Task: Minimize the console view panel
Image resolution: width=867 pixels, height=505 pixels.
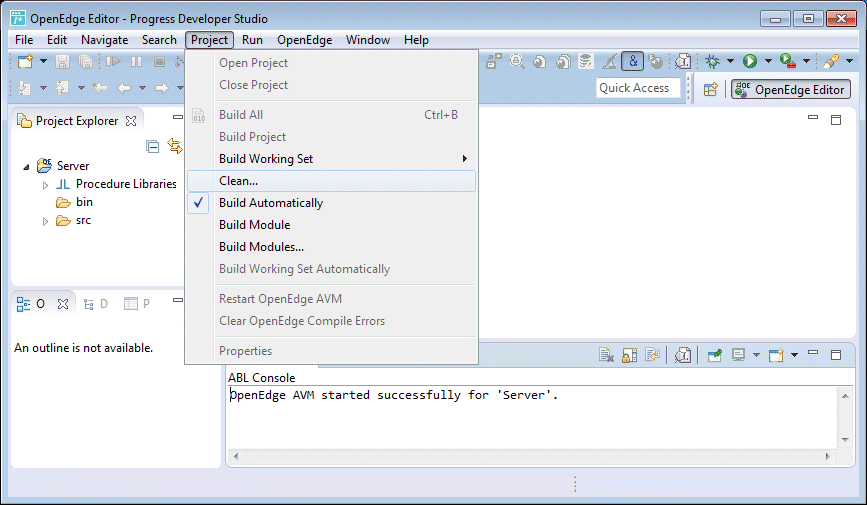Action: click(x=813, y=352)
